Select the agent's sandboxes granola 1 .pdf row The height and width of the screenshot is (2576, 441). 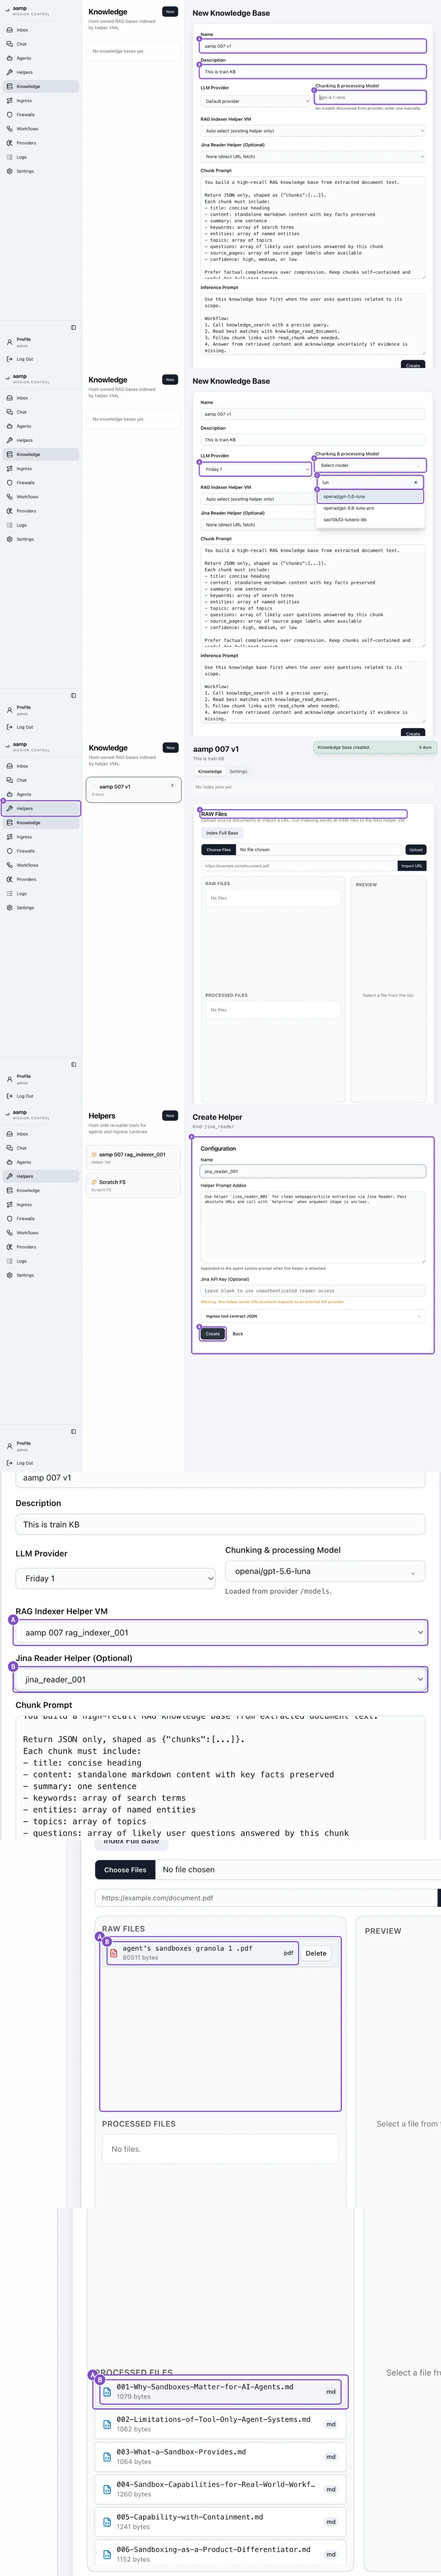(202, 1954)
